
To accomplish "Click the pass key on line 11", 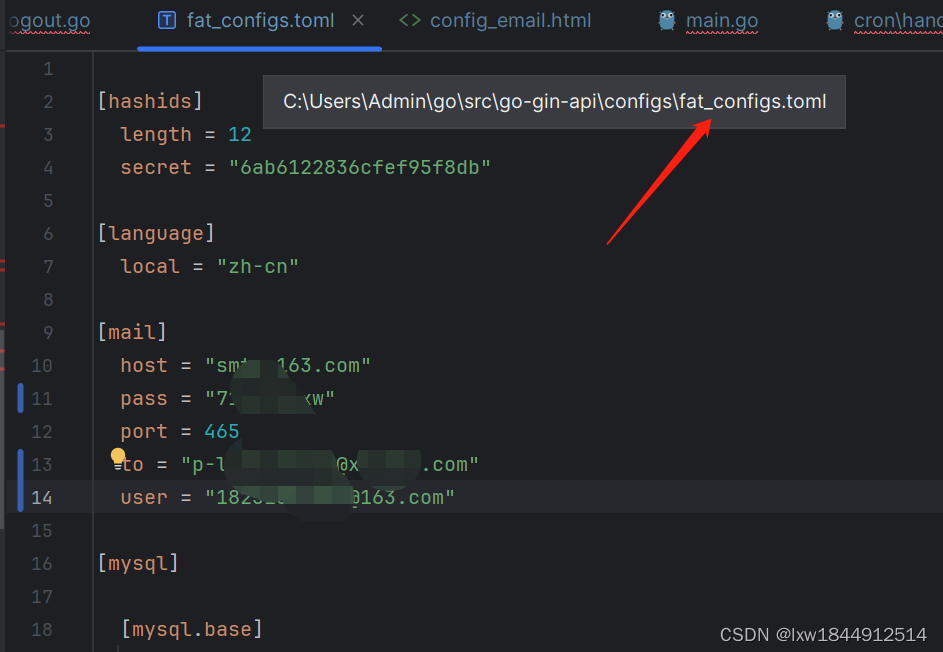I will [x=144, y=398].
